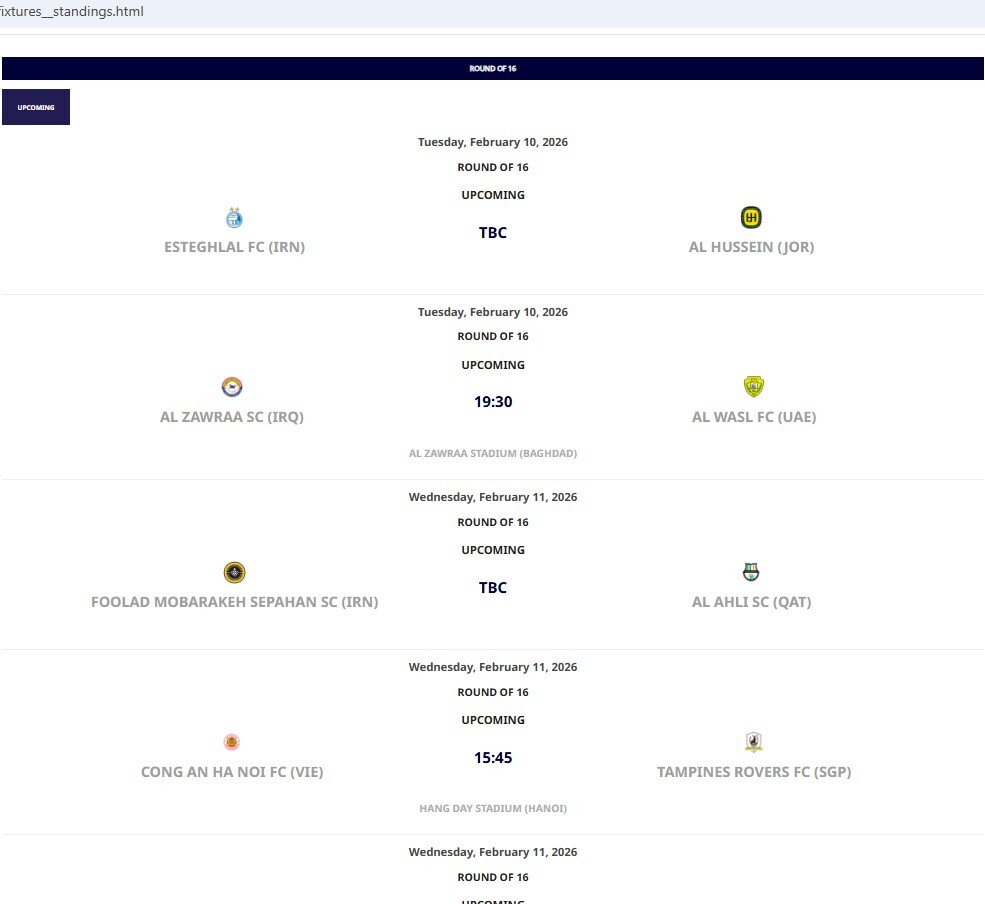
Task: Click the Al Zawraa SC club crest
Action: [x=232, y=387]
